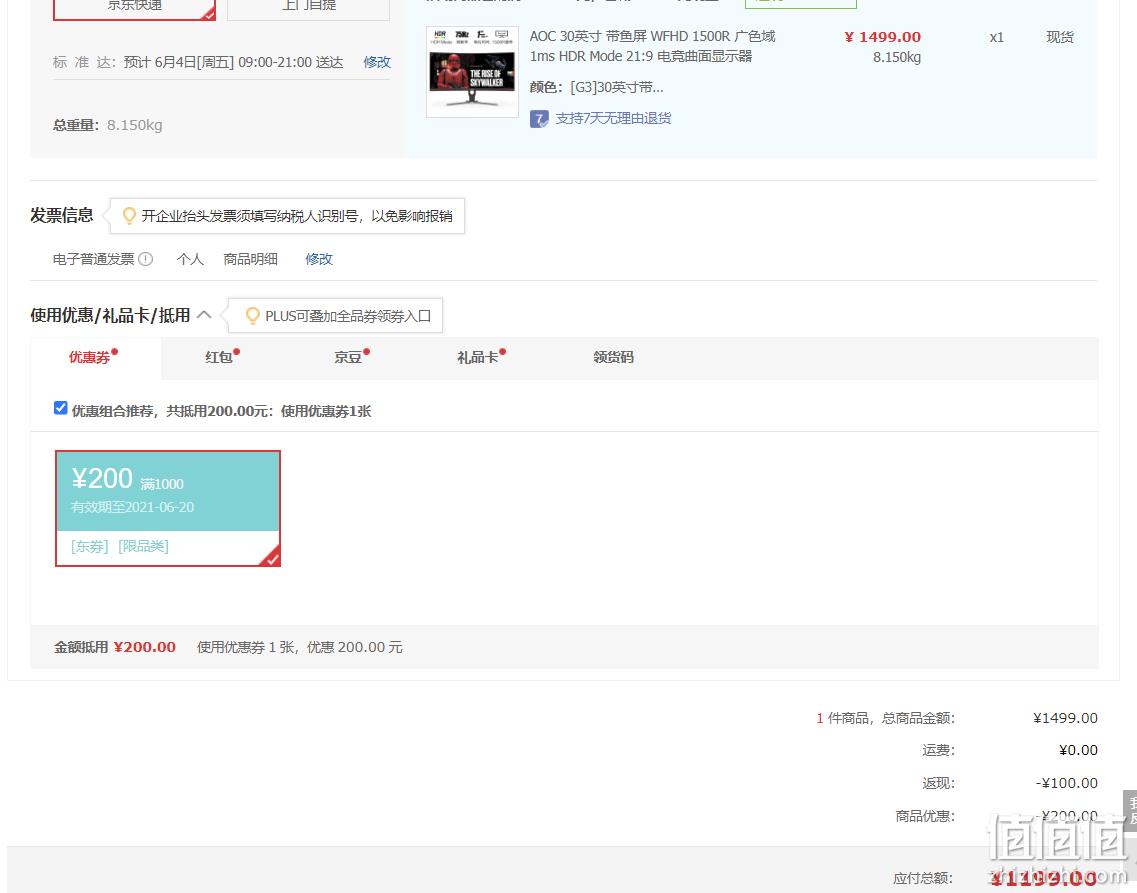Click lightbulb icon in PLUS coupon tip
1137x893 pixels.
252,315
